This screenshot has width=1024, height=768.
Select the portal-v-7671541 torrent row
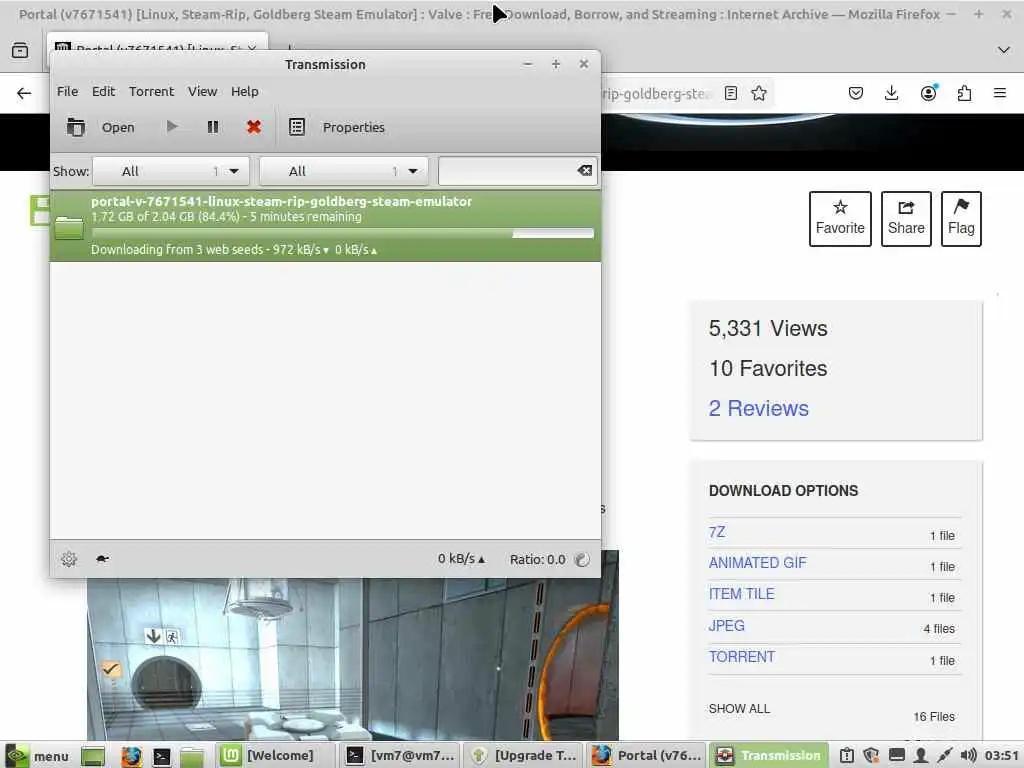[x=325, y=225]
